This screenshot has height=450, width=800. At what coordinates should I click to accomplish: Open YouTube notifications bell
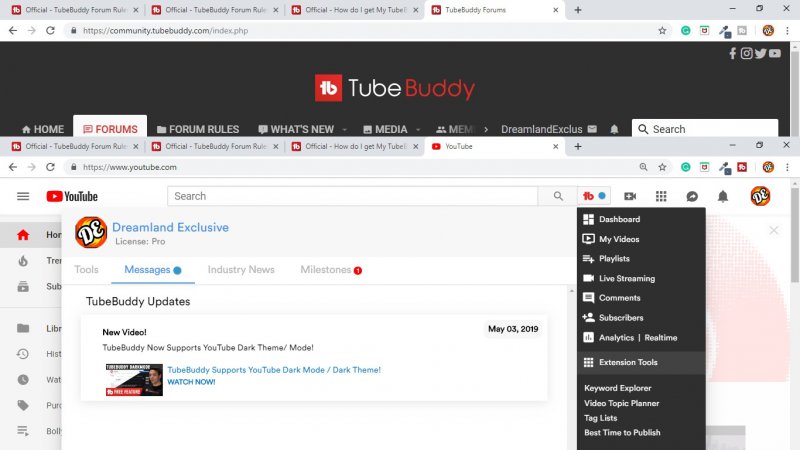[723, 196]
